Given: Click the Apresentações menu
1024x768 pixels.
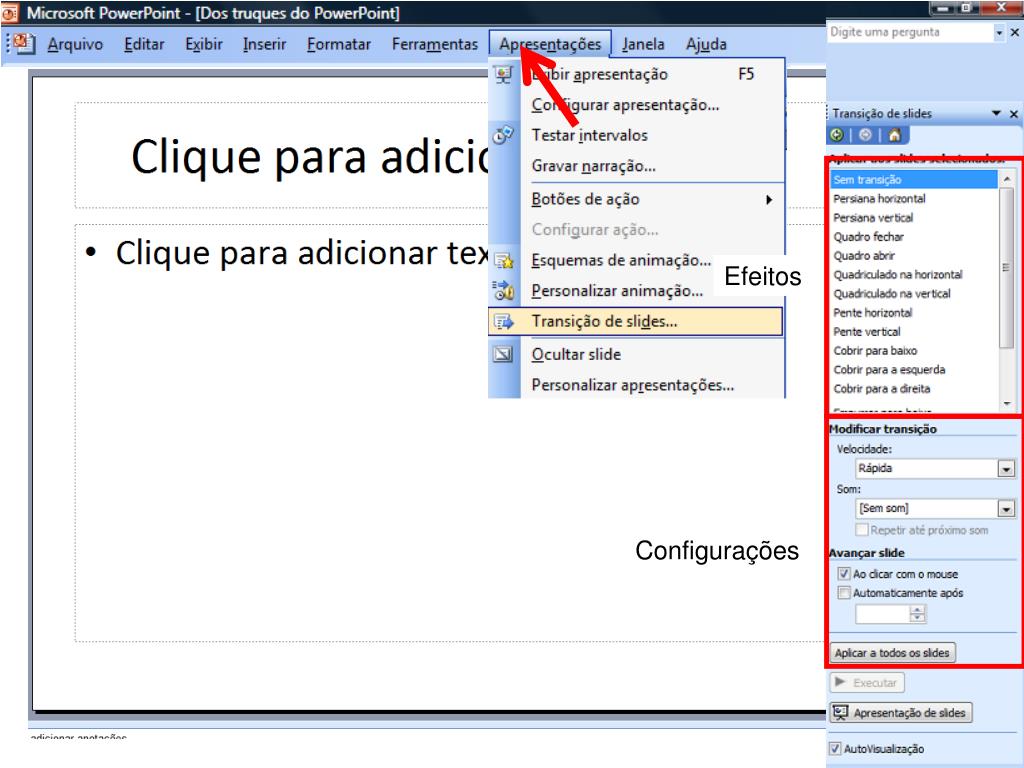Looking at the screenshot, I should click(x=550, y=44).
